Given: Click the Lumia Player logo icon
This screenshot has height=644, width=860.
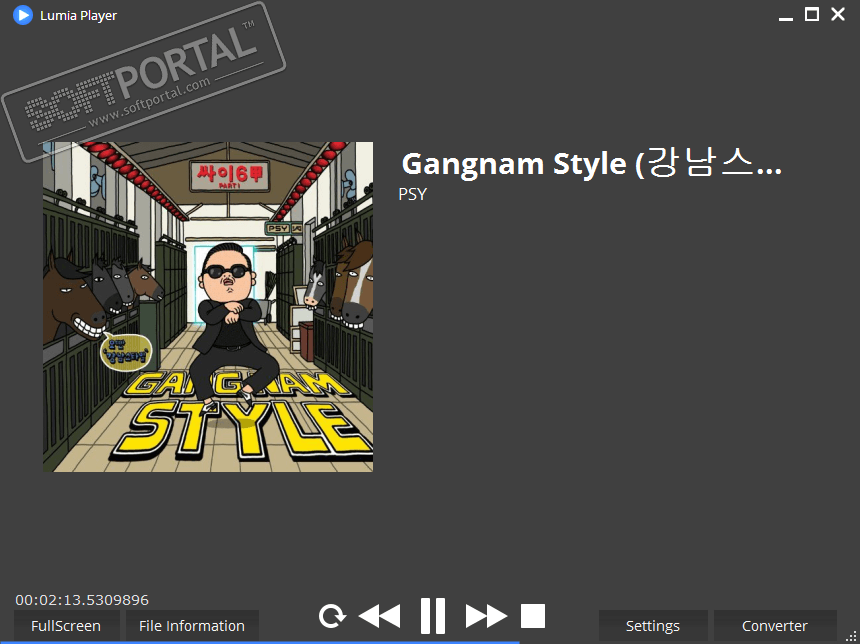Looking at the screenshot, I should 22,15.
